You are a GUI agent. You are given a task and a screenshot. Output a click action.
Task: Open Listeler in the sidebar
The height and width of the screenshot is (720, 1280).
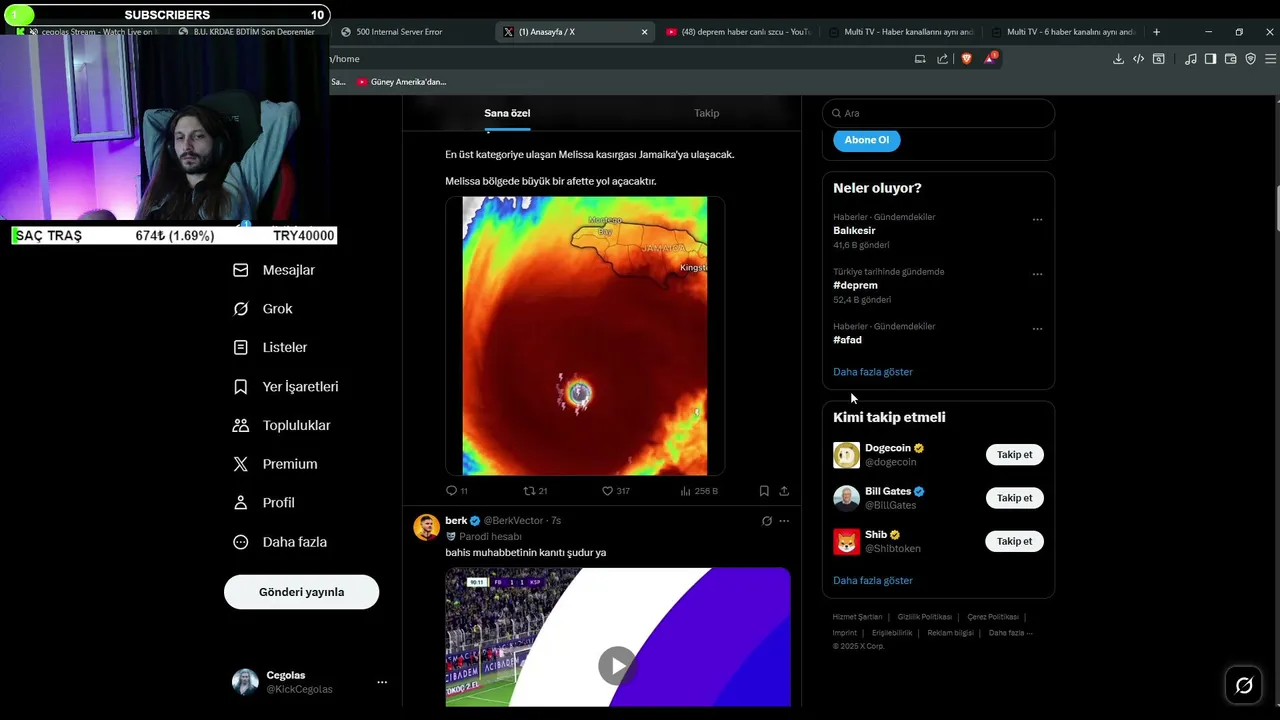tap(269, 347)
